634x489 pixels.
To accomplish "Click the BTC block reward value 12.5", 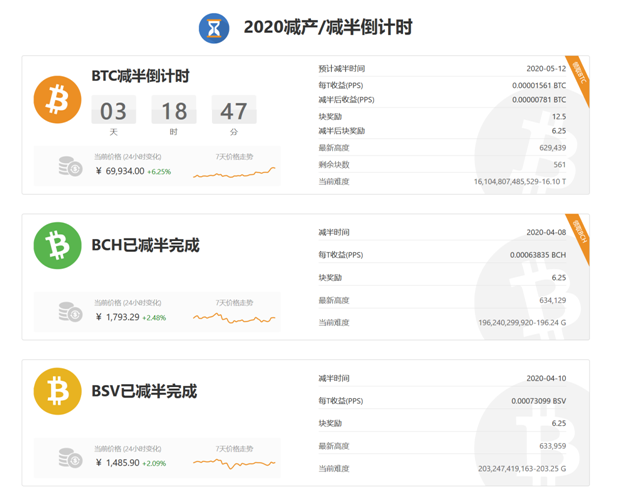I will pos(559,116).
